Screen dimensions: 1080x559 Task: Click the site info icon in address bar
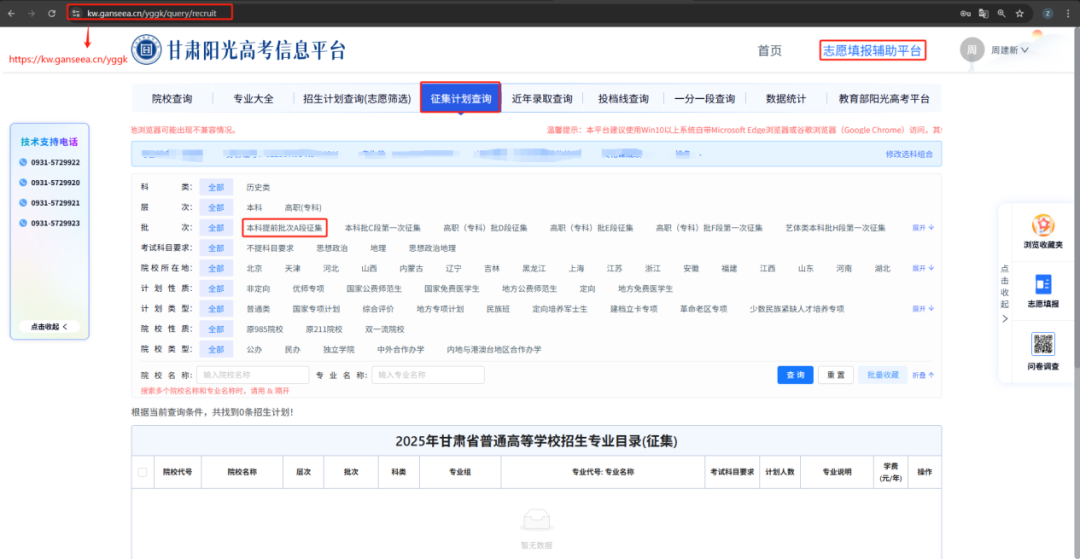[76, 13]
